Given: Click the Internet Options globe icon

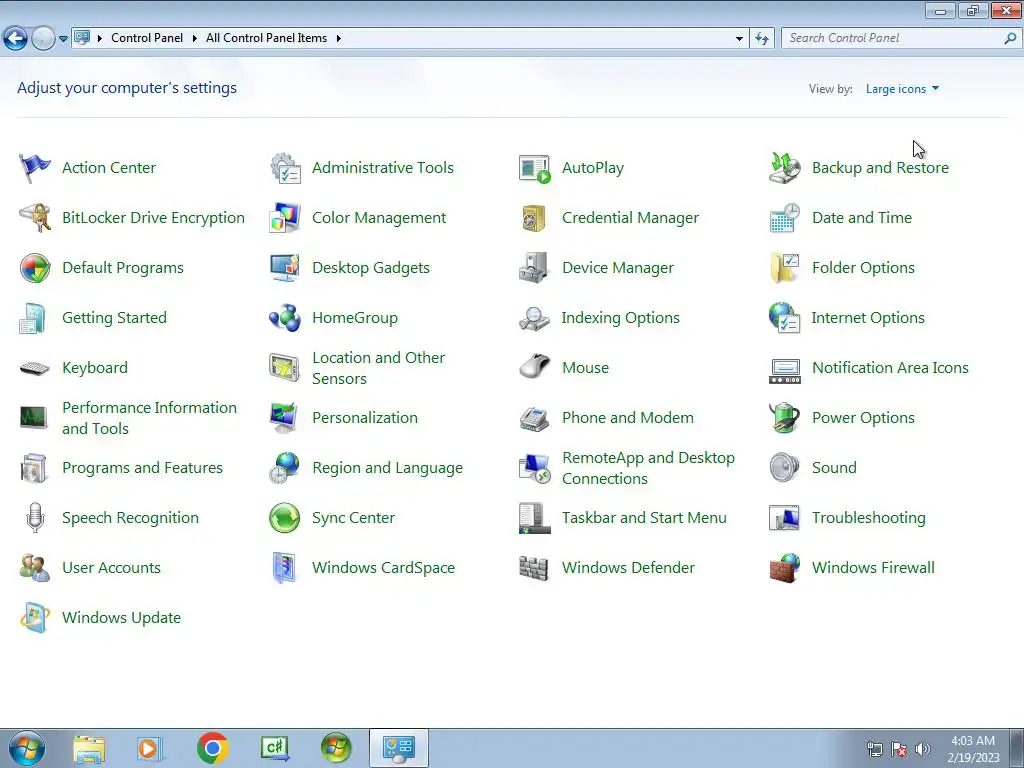Looking at the screenshot, I should coord(784,318).
